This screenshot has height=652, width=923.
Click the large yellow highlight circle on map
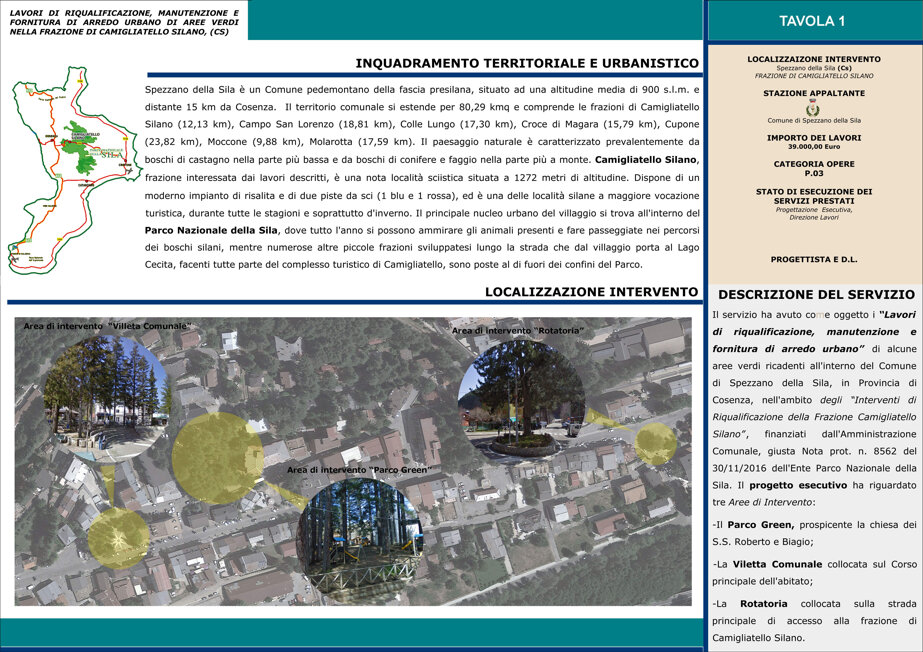click(x=217, y=458)
